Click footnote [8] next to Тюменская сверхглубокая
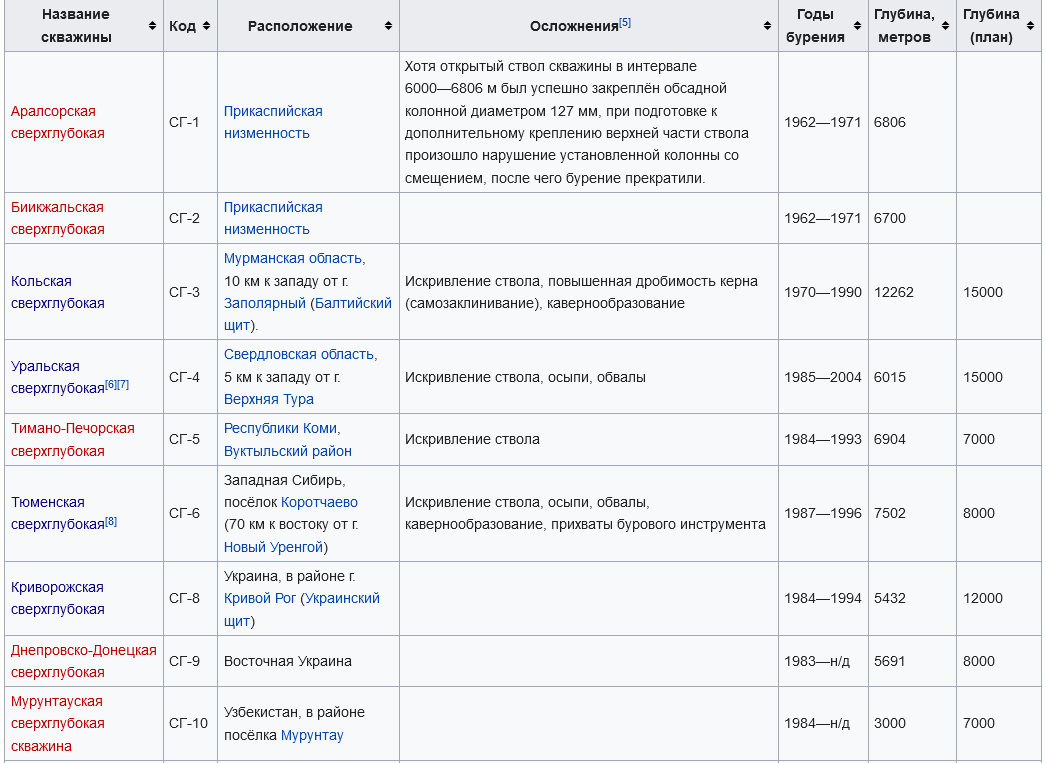The width and height of the screenshot is (1046, 763). coord(111,521)
